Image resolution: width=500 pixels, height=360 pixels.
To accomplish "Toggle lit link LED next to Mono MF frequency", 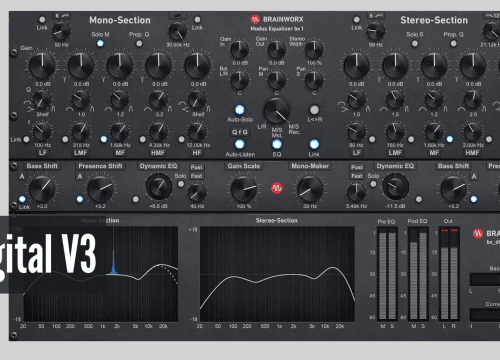I will coord(104,139).
